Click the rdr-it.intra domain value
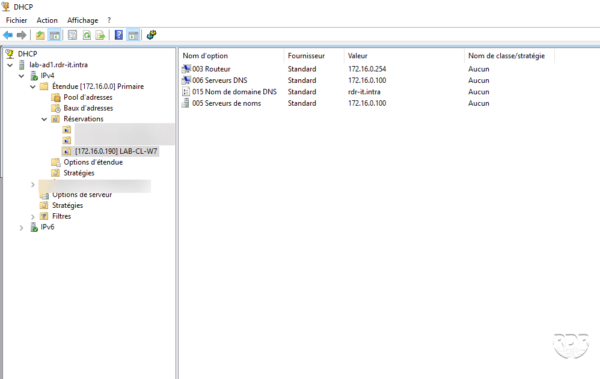This screenshot has width=600, height=379. [364, 92]
